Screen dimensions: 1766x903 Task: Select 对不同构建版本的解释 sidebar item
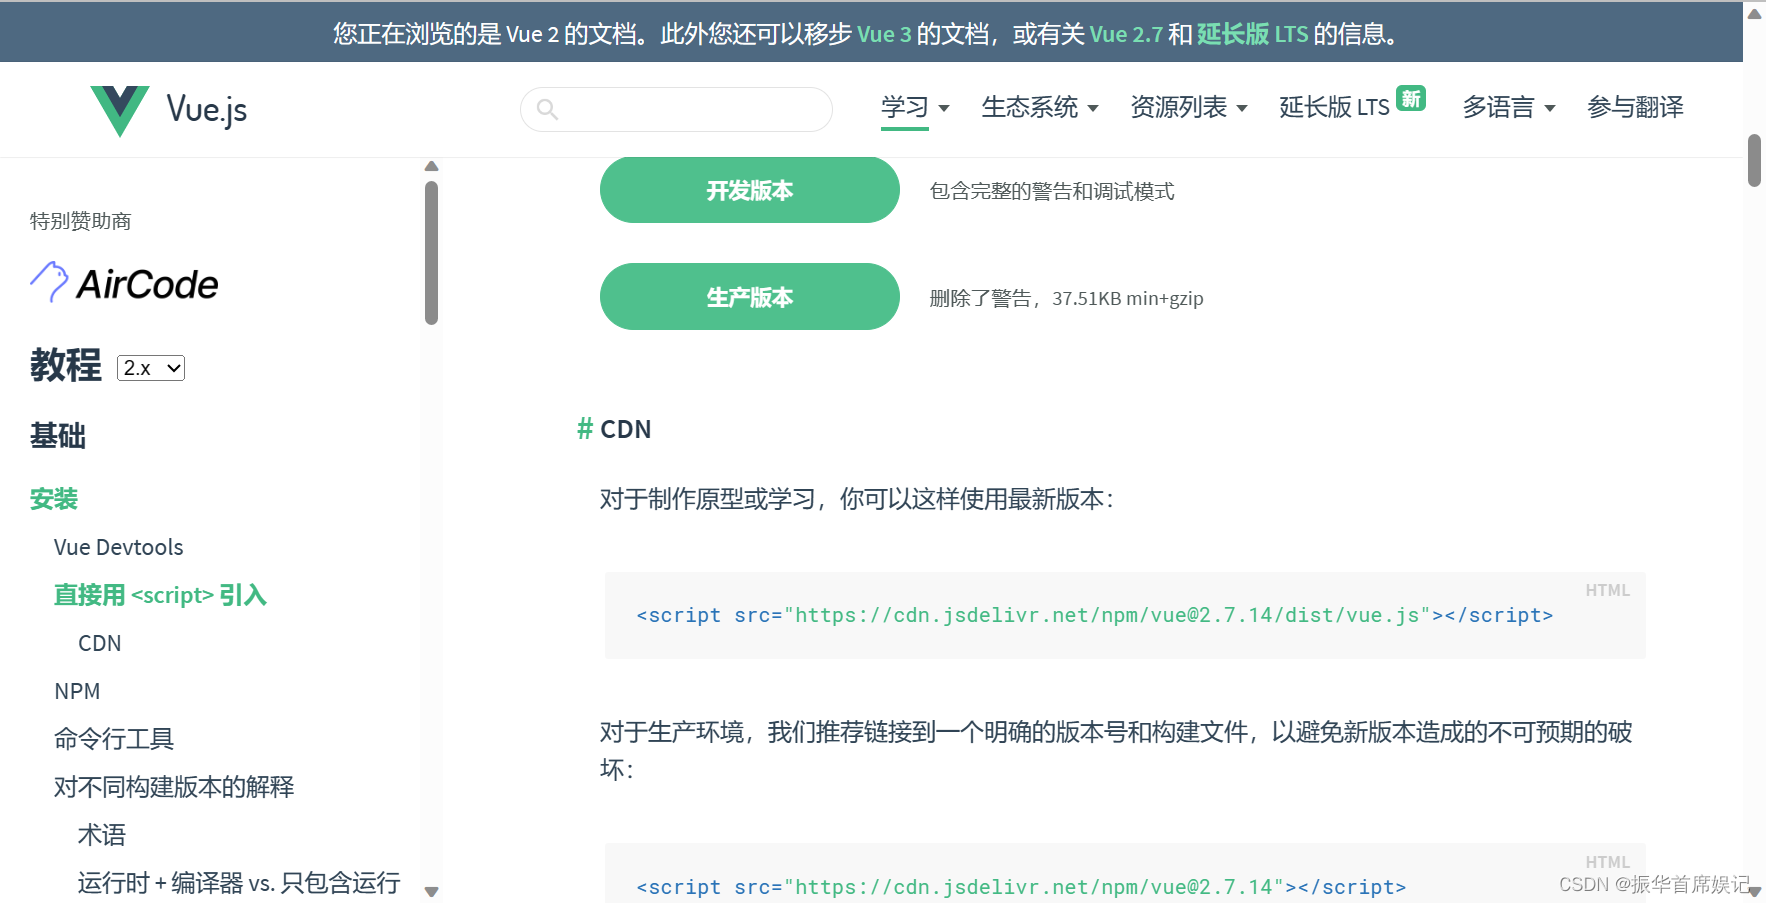point(174,787)
